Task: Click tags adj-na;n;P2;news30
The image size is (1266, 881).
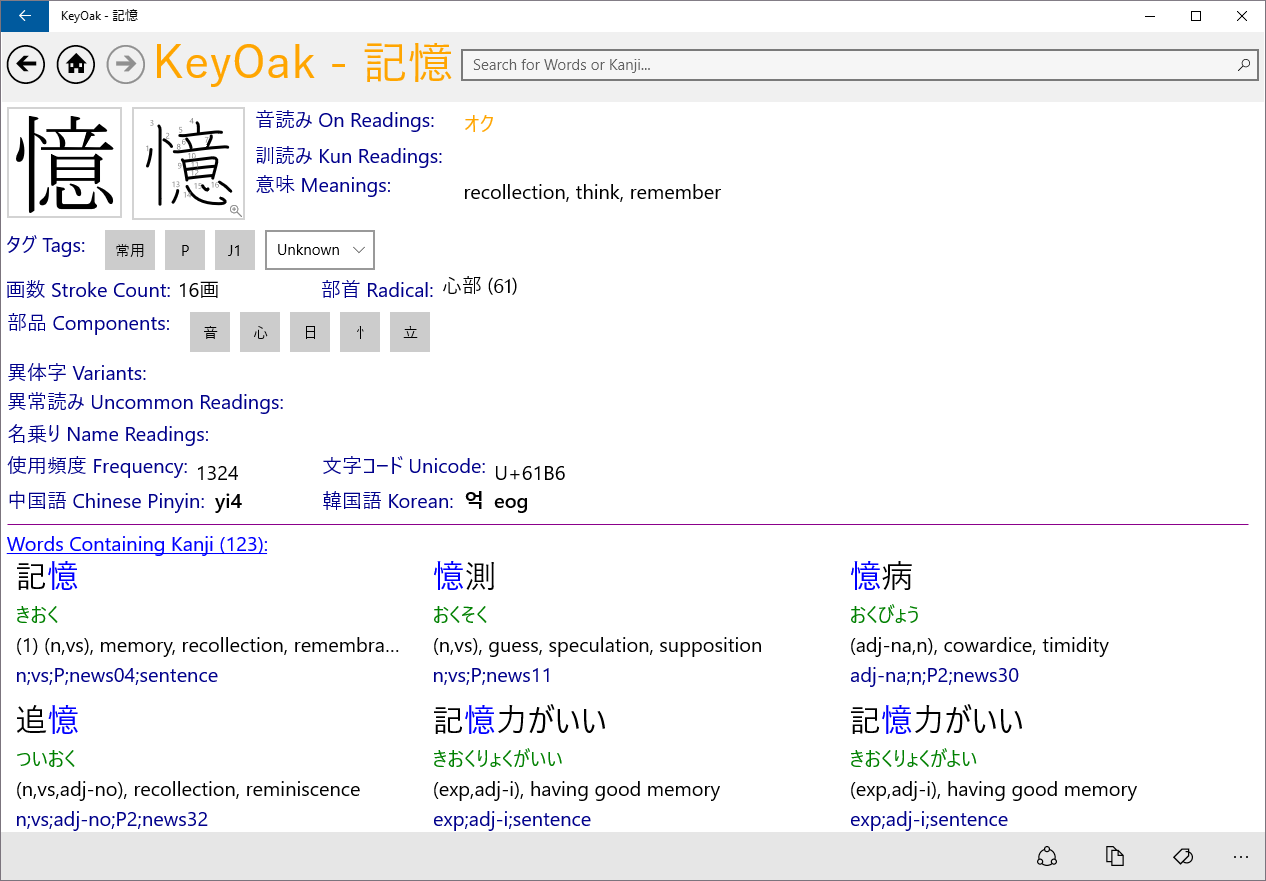Action: [x=934, y=676]
